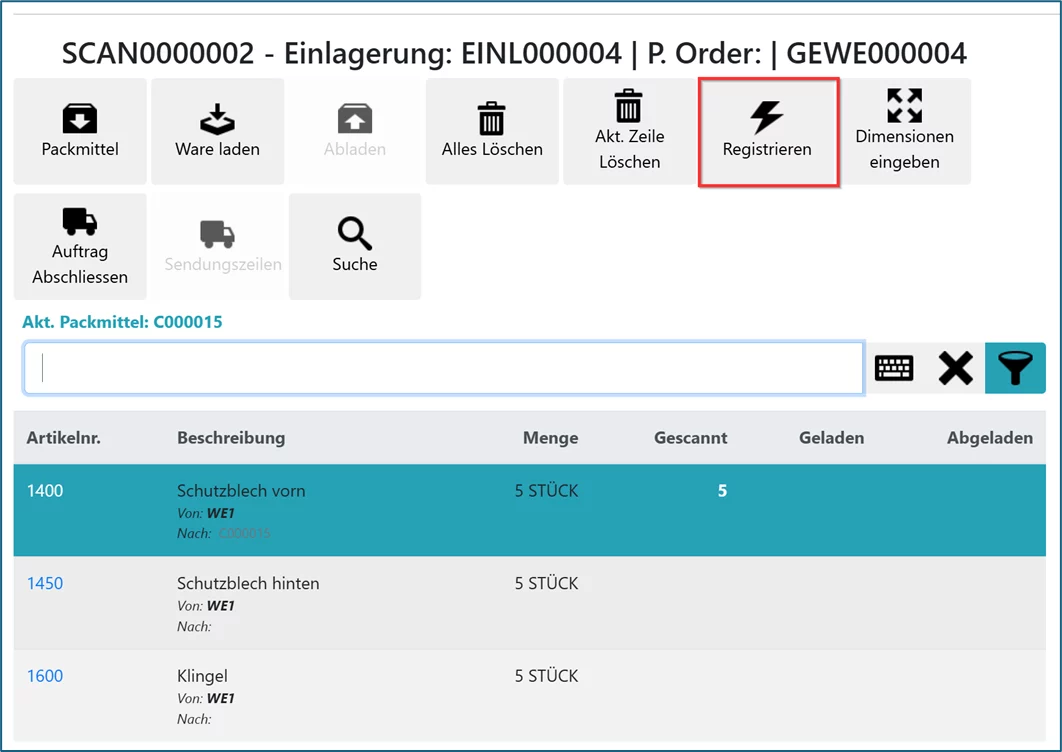Focus the scan input text field
This screenshot has width=1062, height=752.
point(444,368)
